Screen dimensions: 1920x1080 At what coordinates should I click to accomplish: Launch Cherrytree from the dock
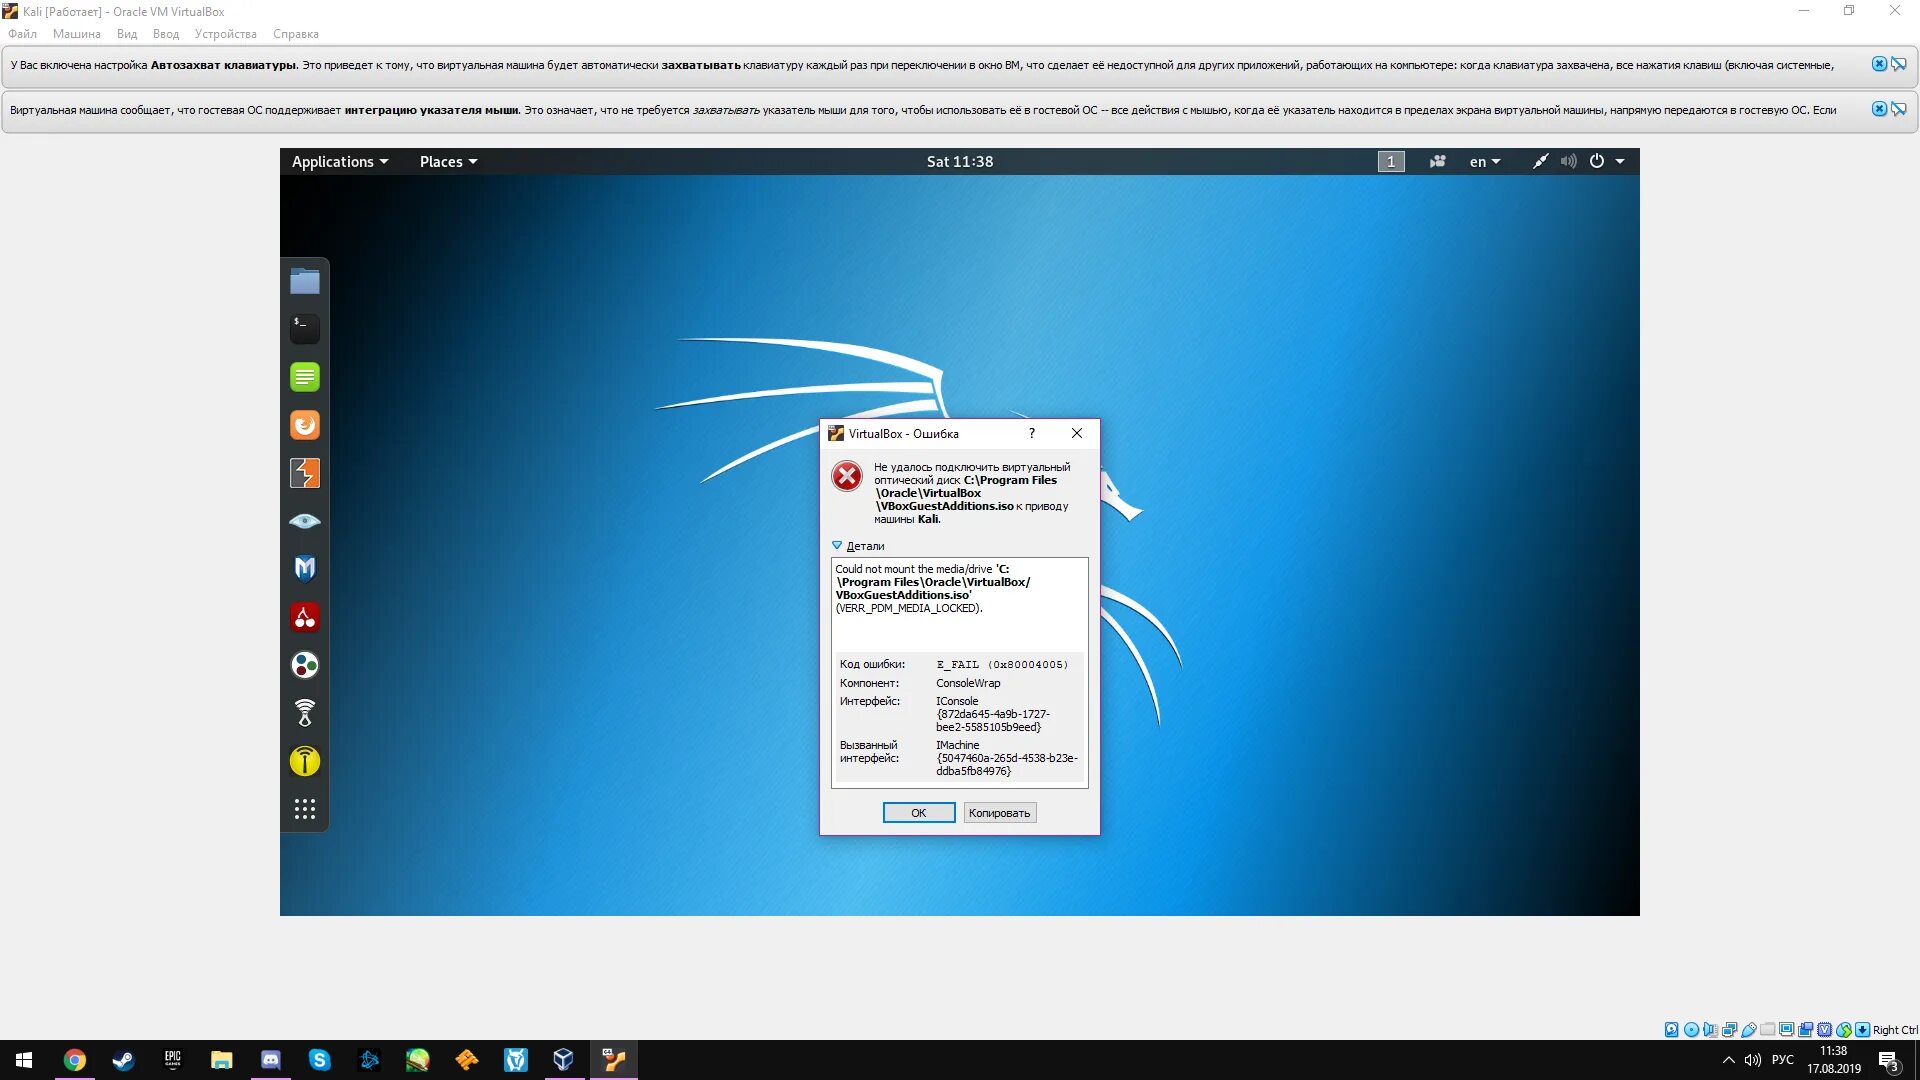click(x=304, y=617)
